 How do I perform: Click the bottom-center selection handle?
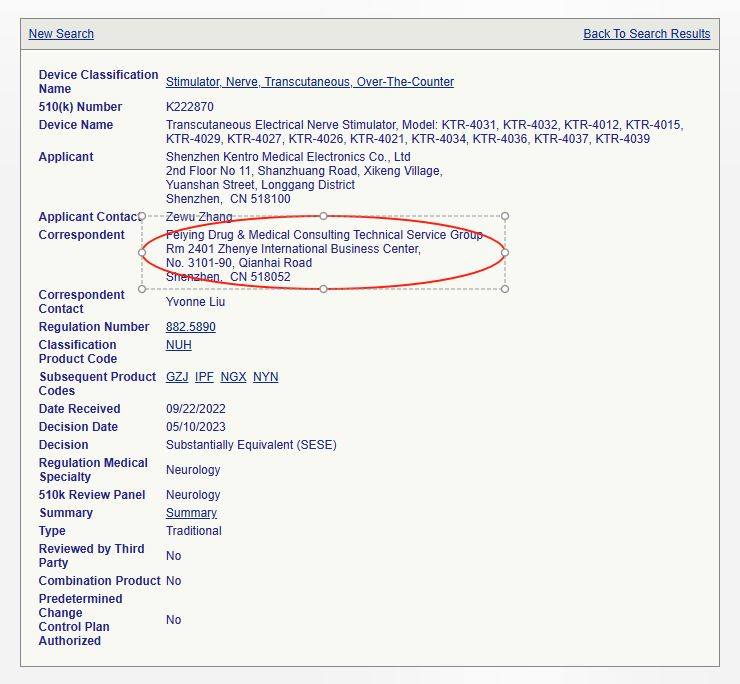click(x=323, y=289)
